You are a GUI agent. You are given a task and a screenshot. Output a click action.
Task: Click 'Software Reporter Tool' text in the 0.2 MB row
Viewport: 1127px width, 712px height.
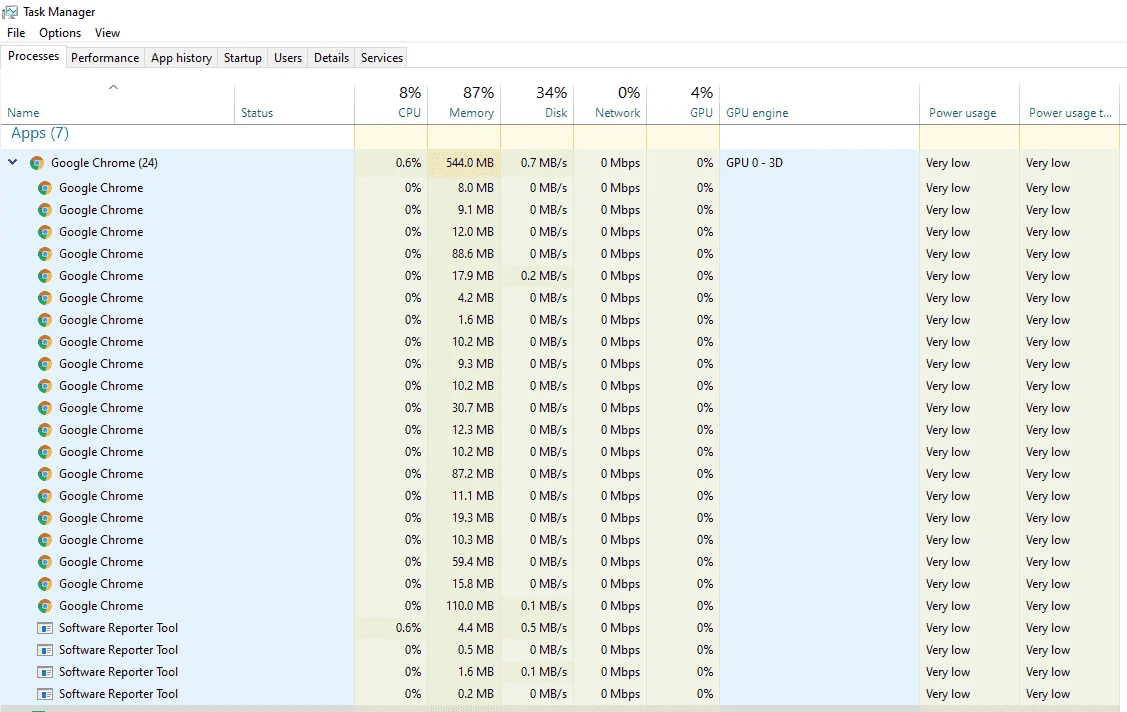click(x=119, y=694)
